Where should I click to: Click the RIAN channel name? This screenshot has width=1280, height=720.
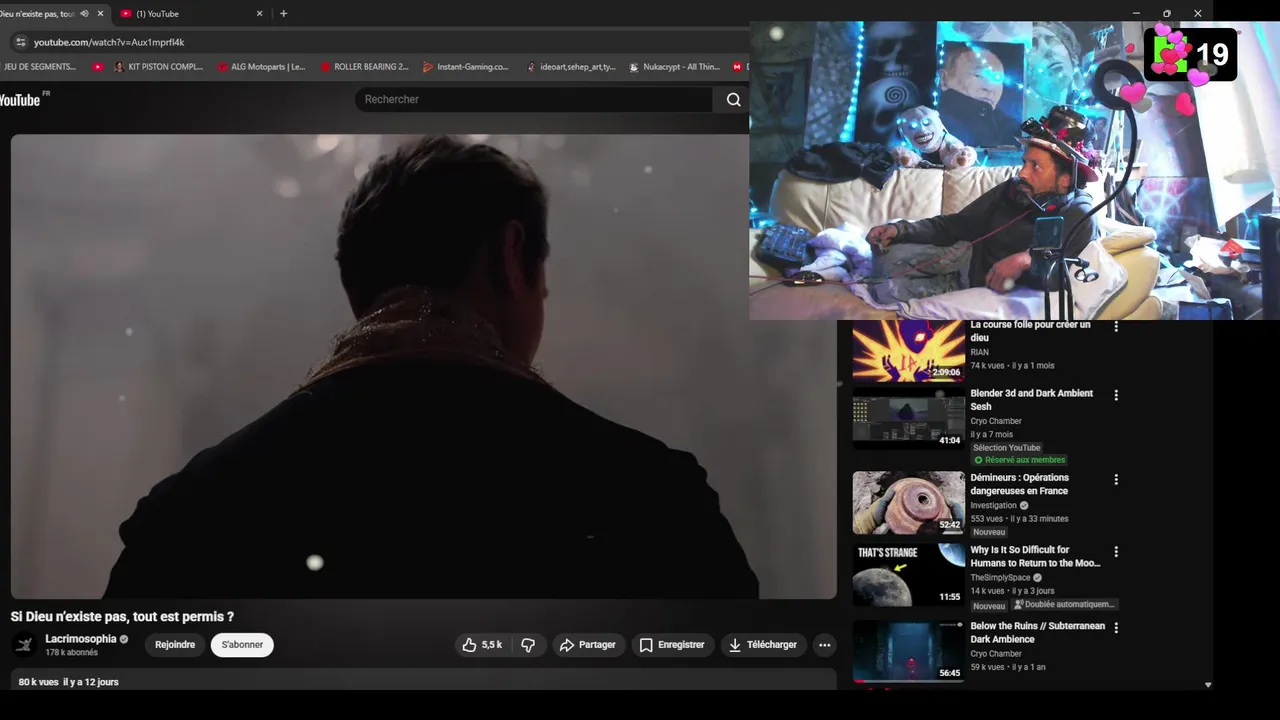979,352
